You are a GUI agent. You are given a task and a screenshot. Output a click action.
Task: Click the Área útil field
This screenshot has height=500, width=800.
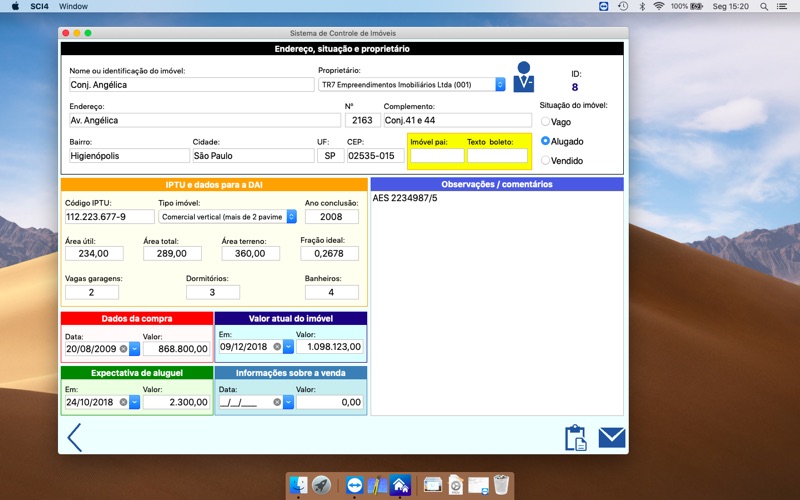94,254
